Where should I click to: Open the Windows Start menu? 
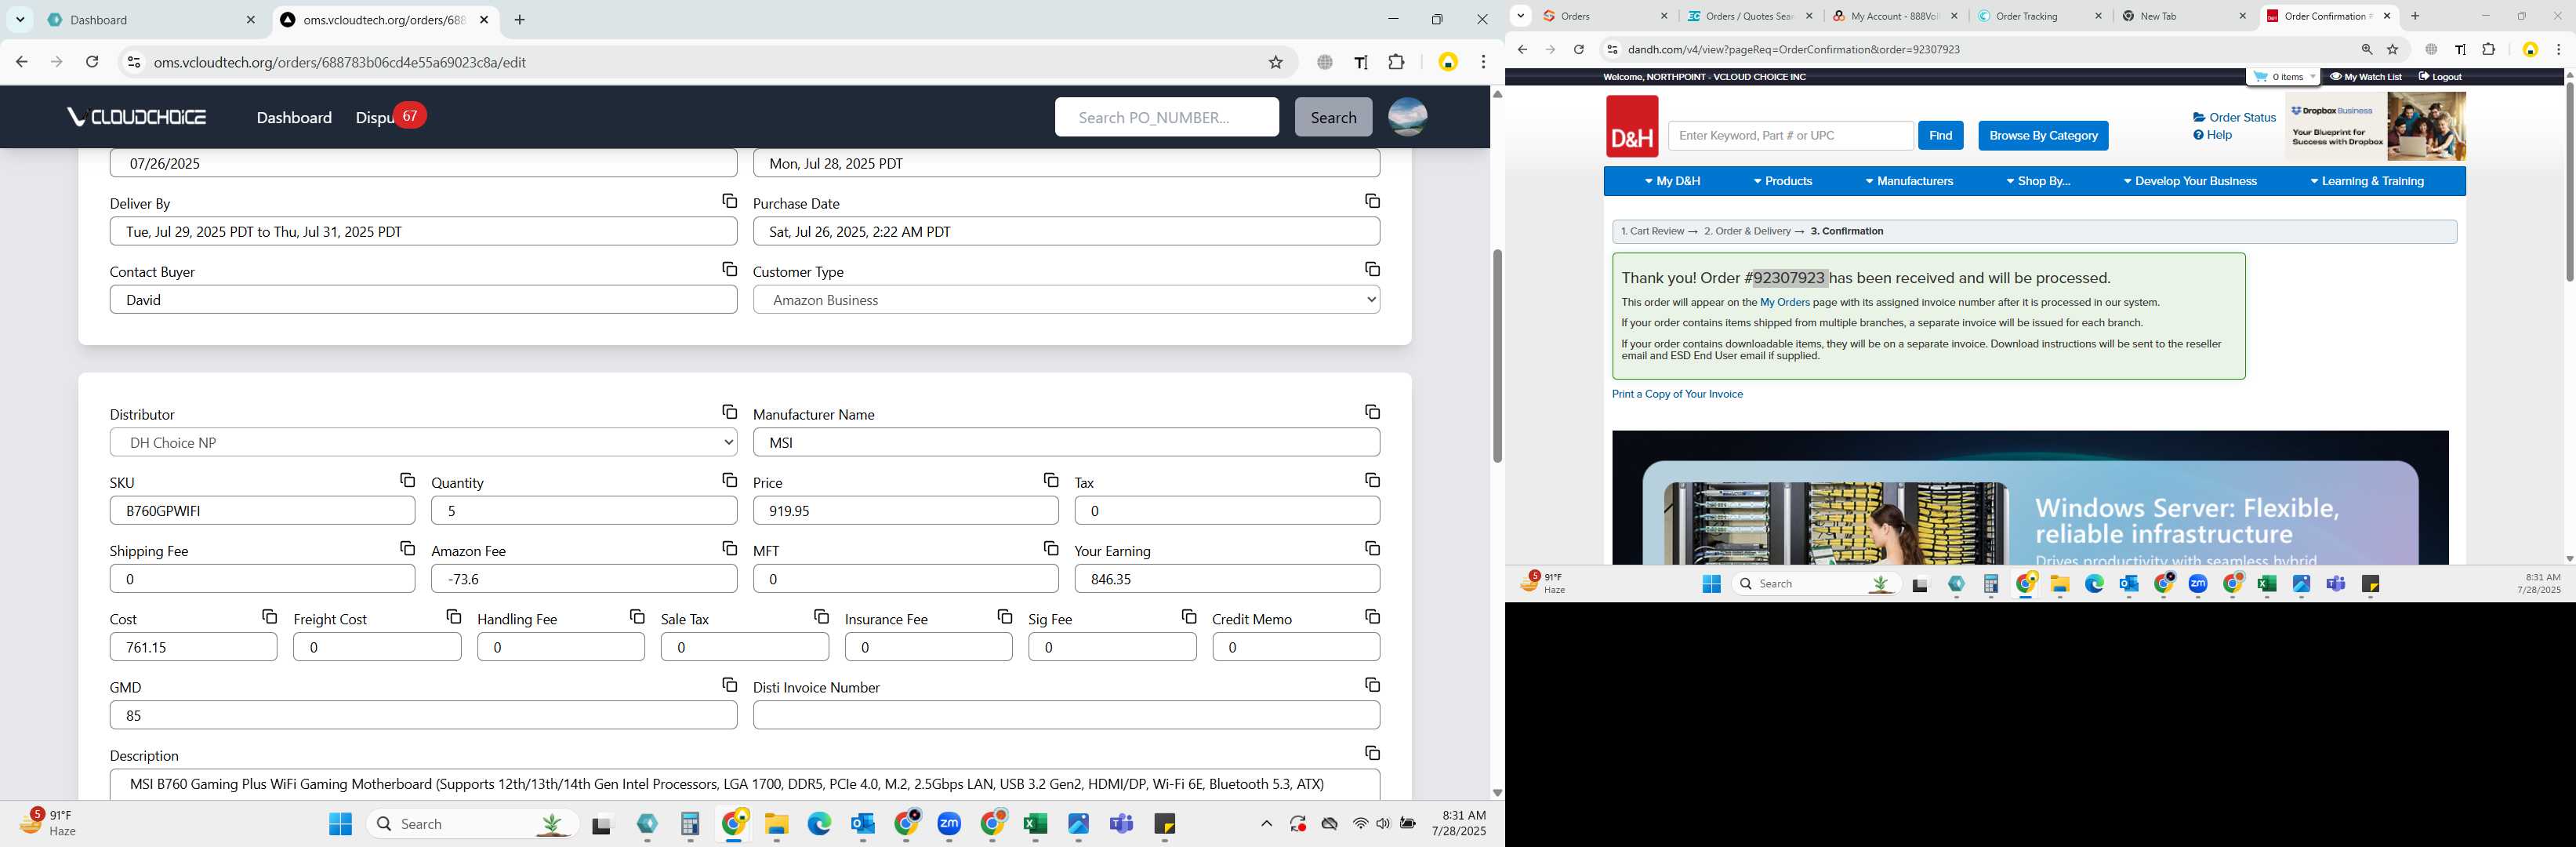click(x=340, y=824)
